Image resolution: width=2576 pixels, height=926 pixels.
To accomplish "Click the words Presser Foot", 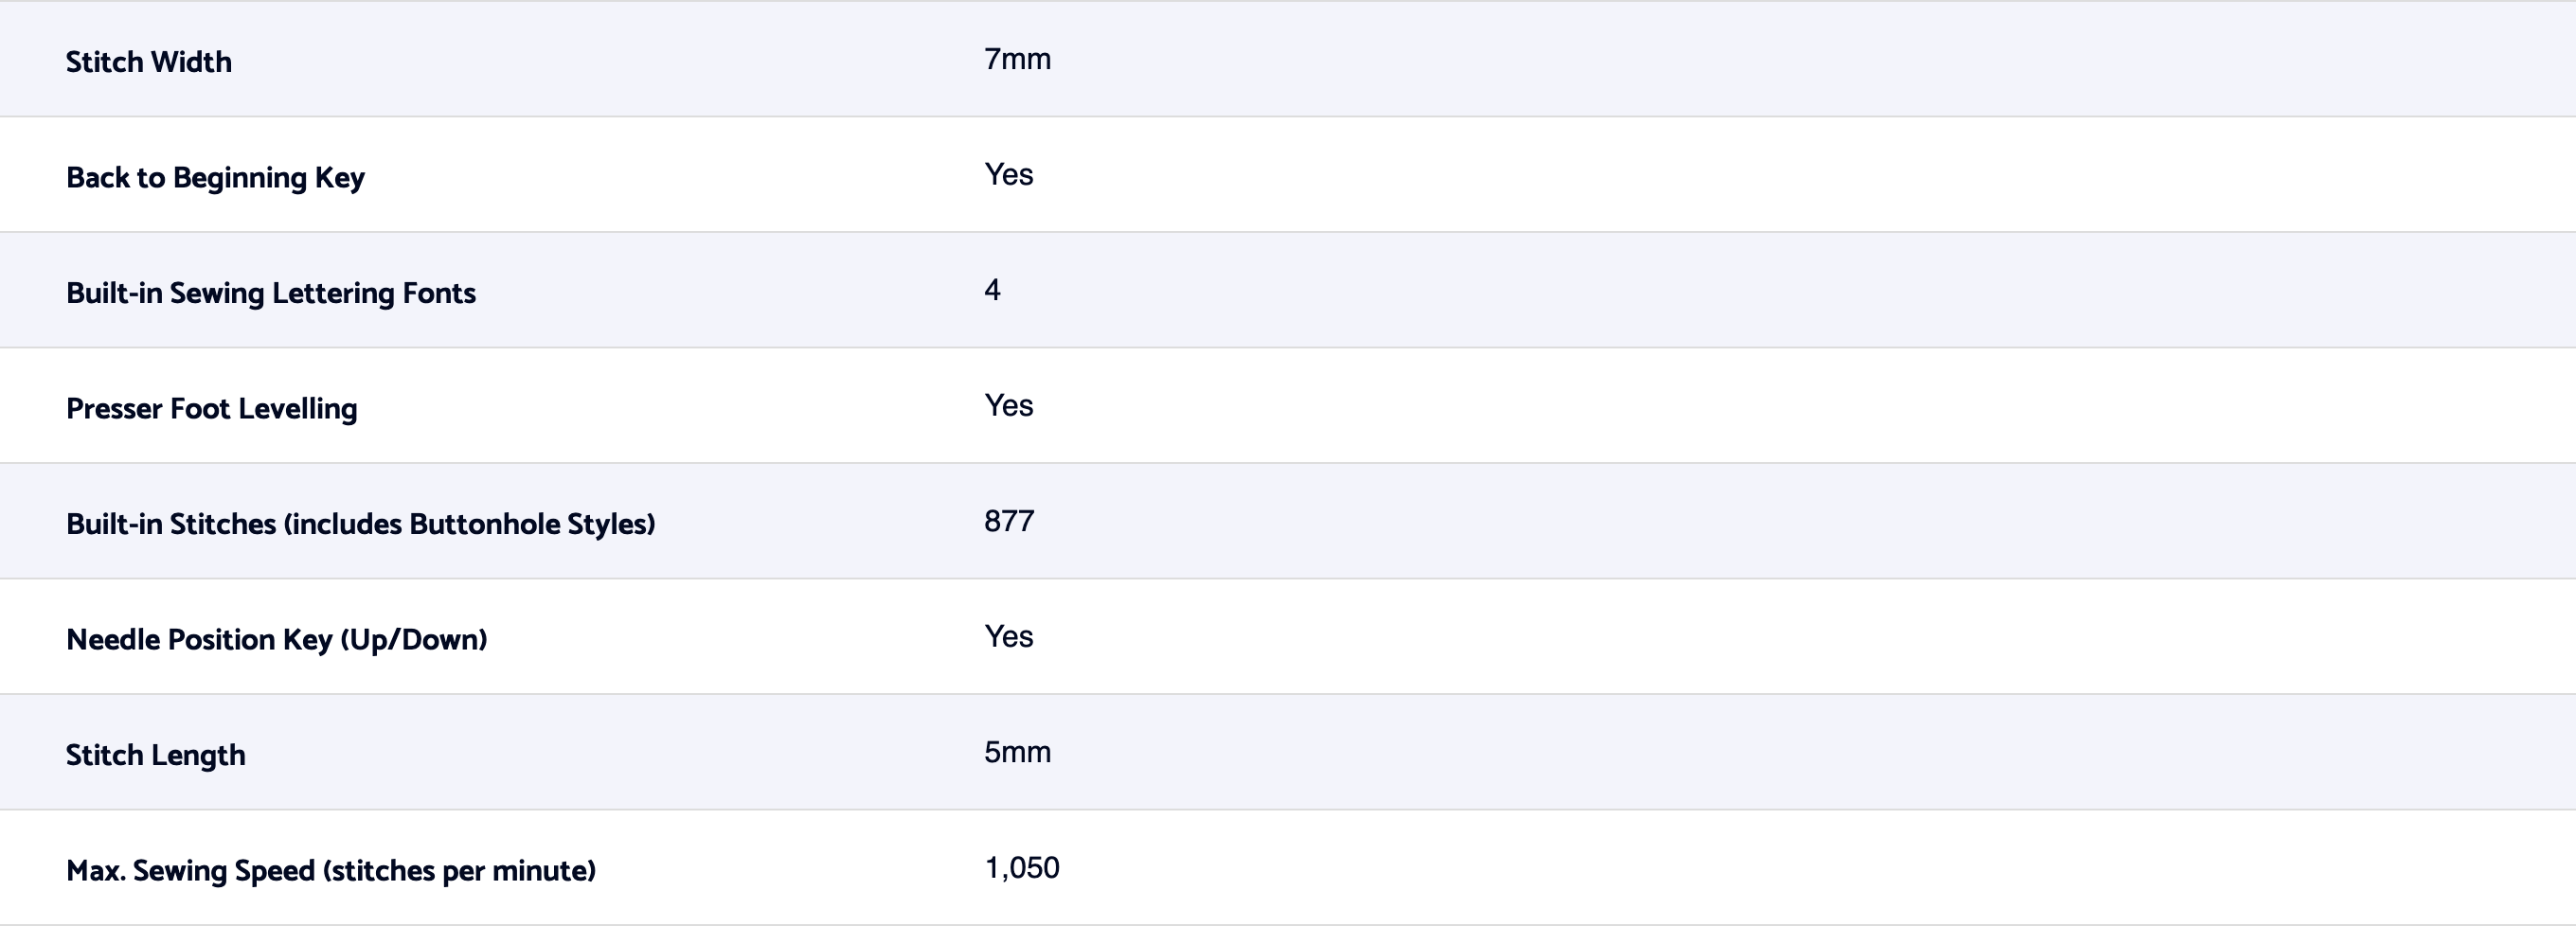I will click(148, 408).
